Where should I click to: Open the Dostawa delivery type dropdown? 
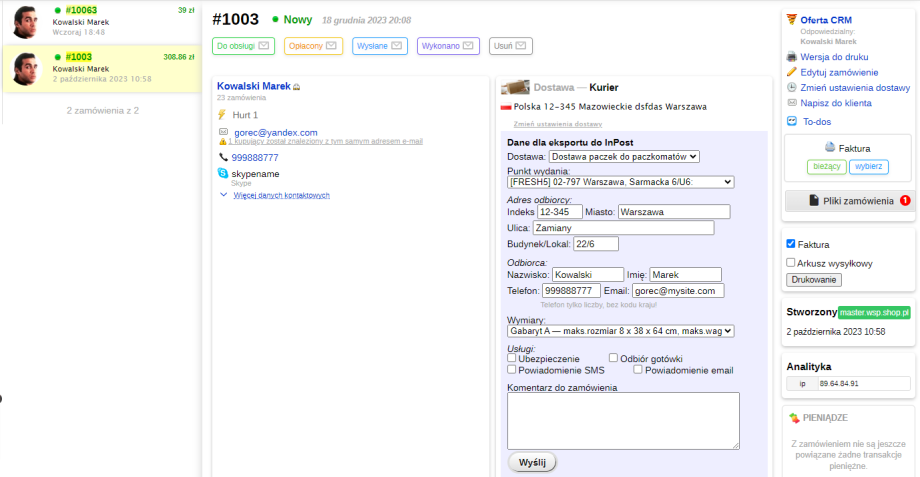click(624, 156)
